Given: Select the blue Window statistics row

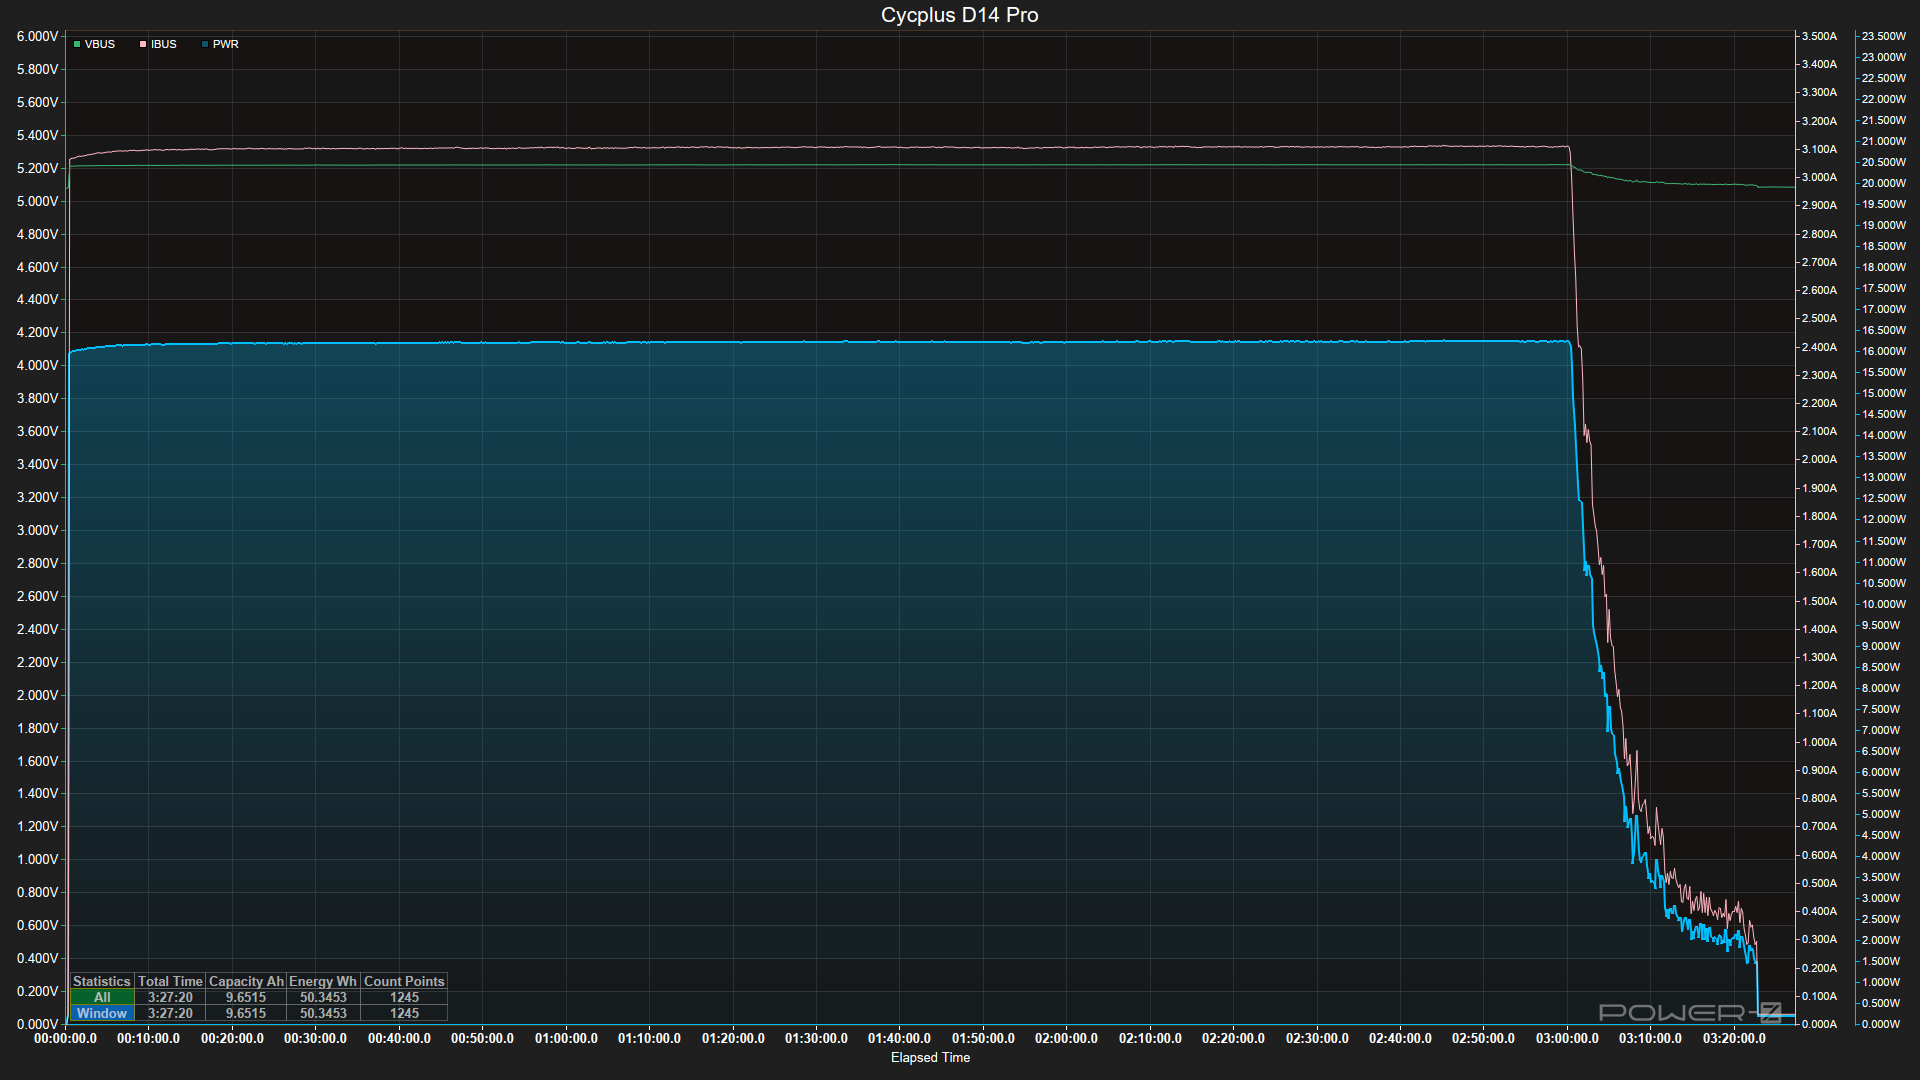Looking at the screenshot, I should pyautogui.click(x=102, y=1013).
